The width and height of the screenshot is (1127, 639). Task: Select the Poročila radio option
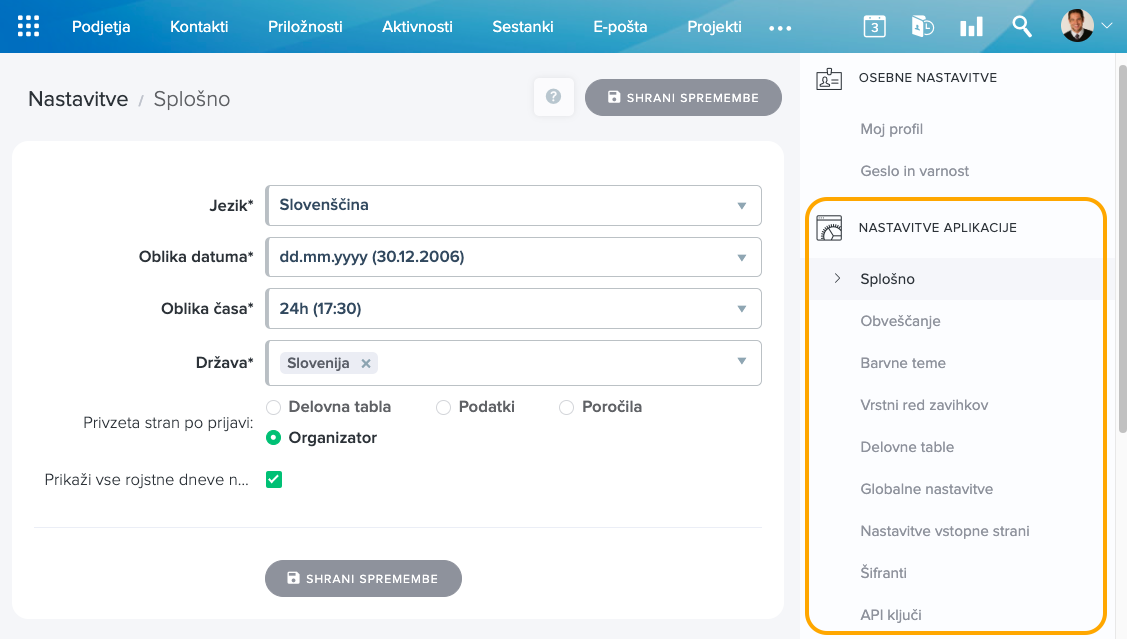click(566, 407)
